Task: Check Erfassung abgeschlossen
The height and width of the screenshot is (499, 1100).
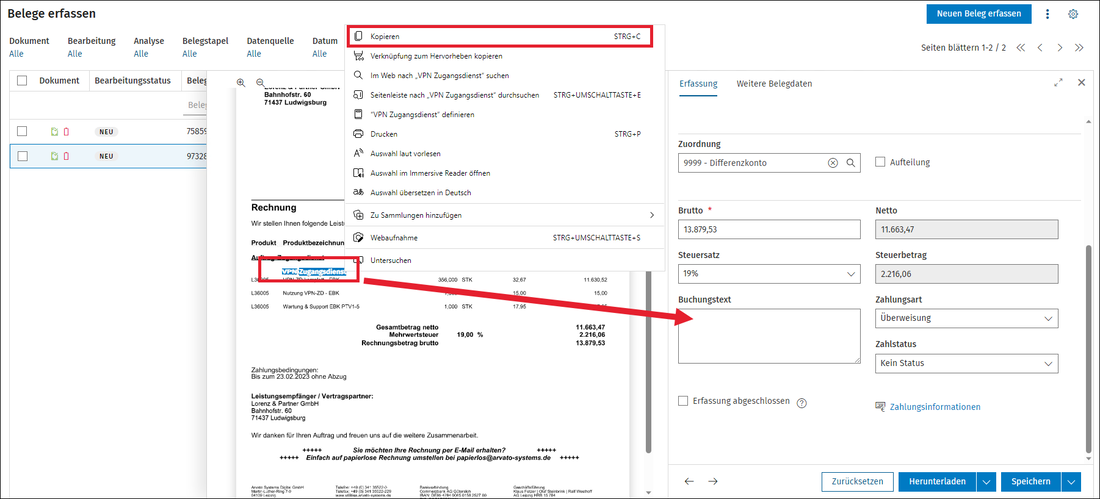Action: 683,401
